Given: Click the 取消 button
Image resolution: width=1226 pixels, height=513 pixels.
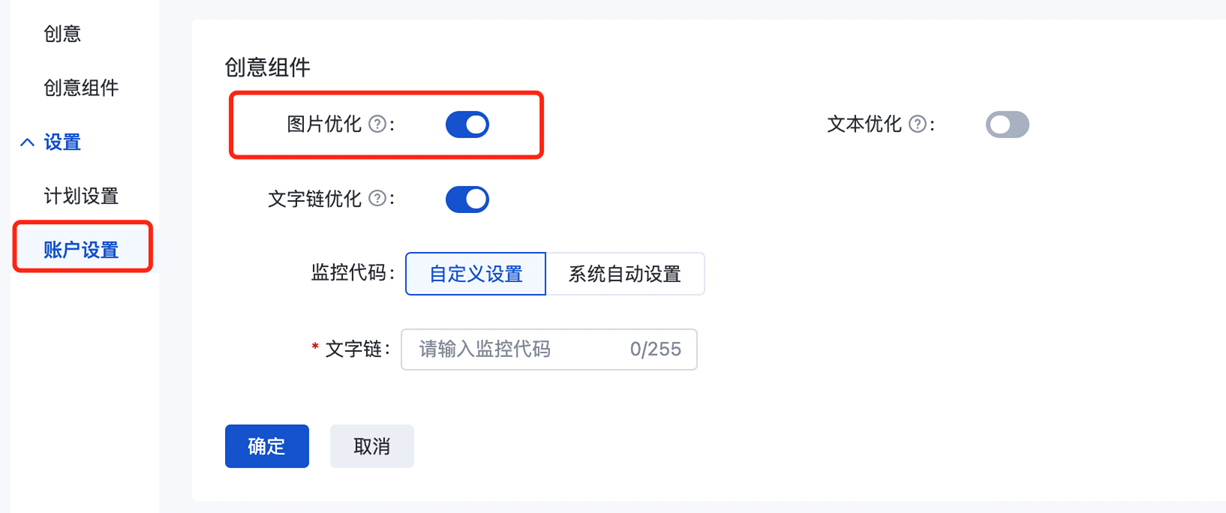Looking at the screenshot, I should (x=372, y=447).
